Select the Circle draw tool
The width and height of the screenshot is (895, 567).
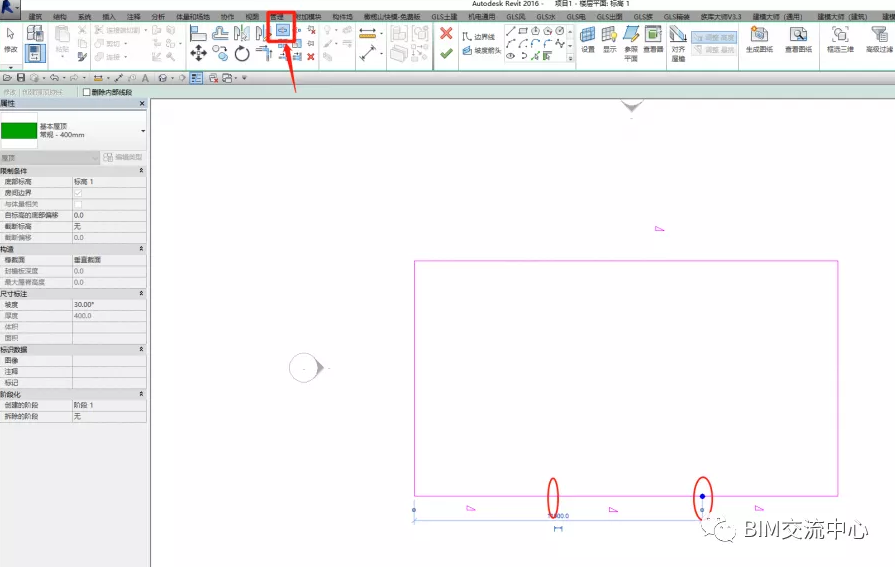pos(560,31)
